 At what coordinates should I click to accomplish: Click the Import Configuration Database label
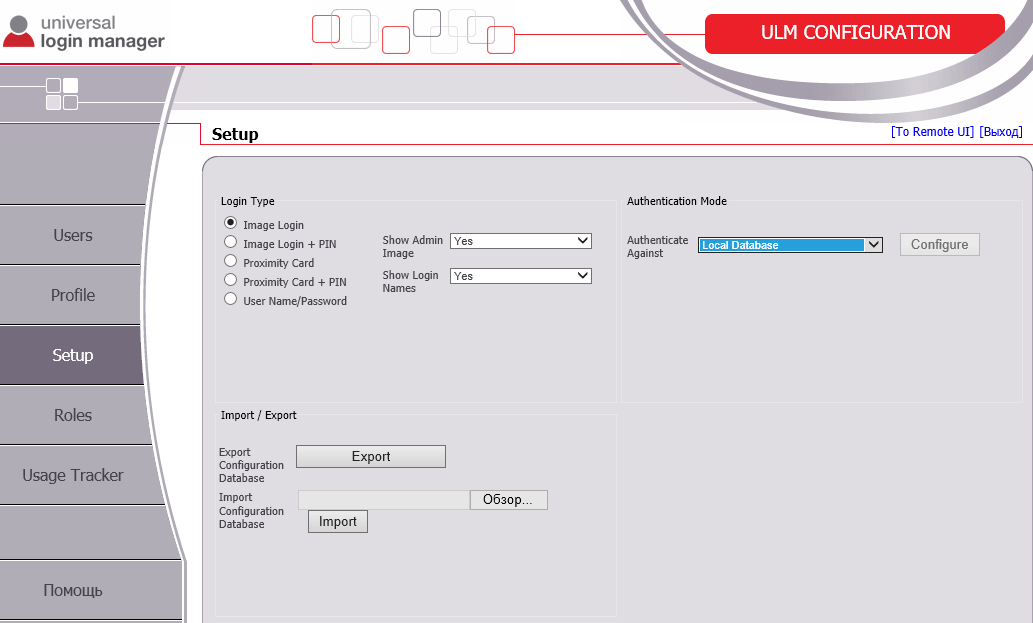pyautogui.click(x=251, y=510)
